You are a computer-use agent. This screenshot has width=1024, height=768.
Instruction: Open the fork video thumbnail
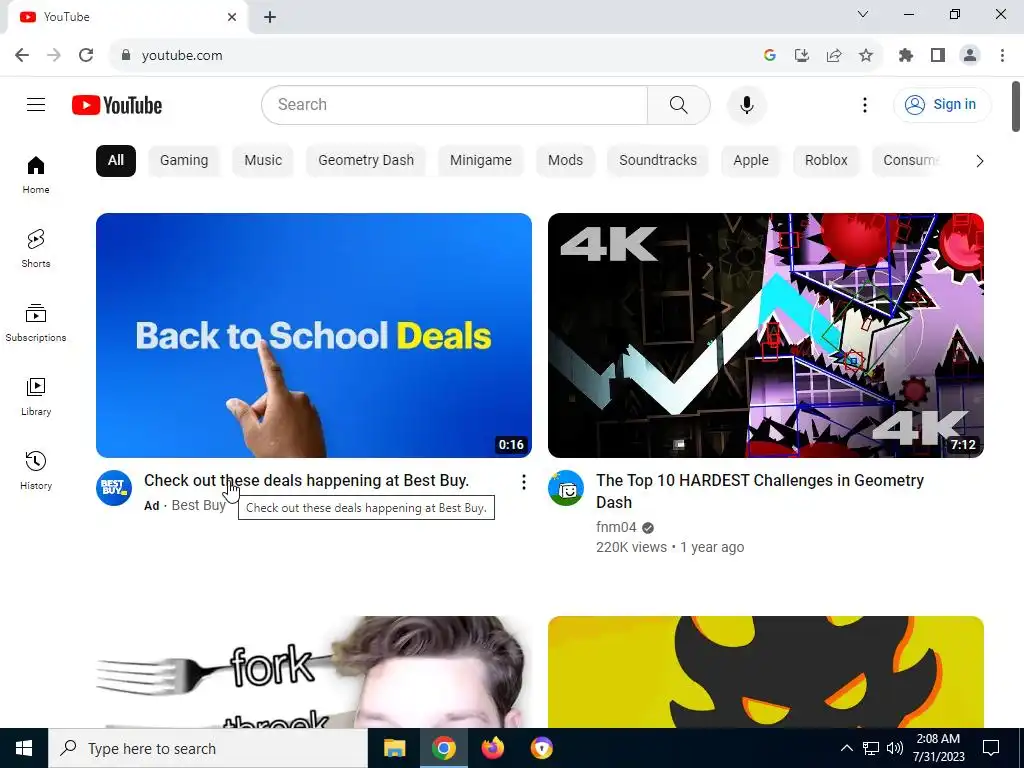(x=313, y=672)
